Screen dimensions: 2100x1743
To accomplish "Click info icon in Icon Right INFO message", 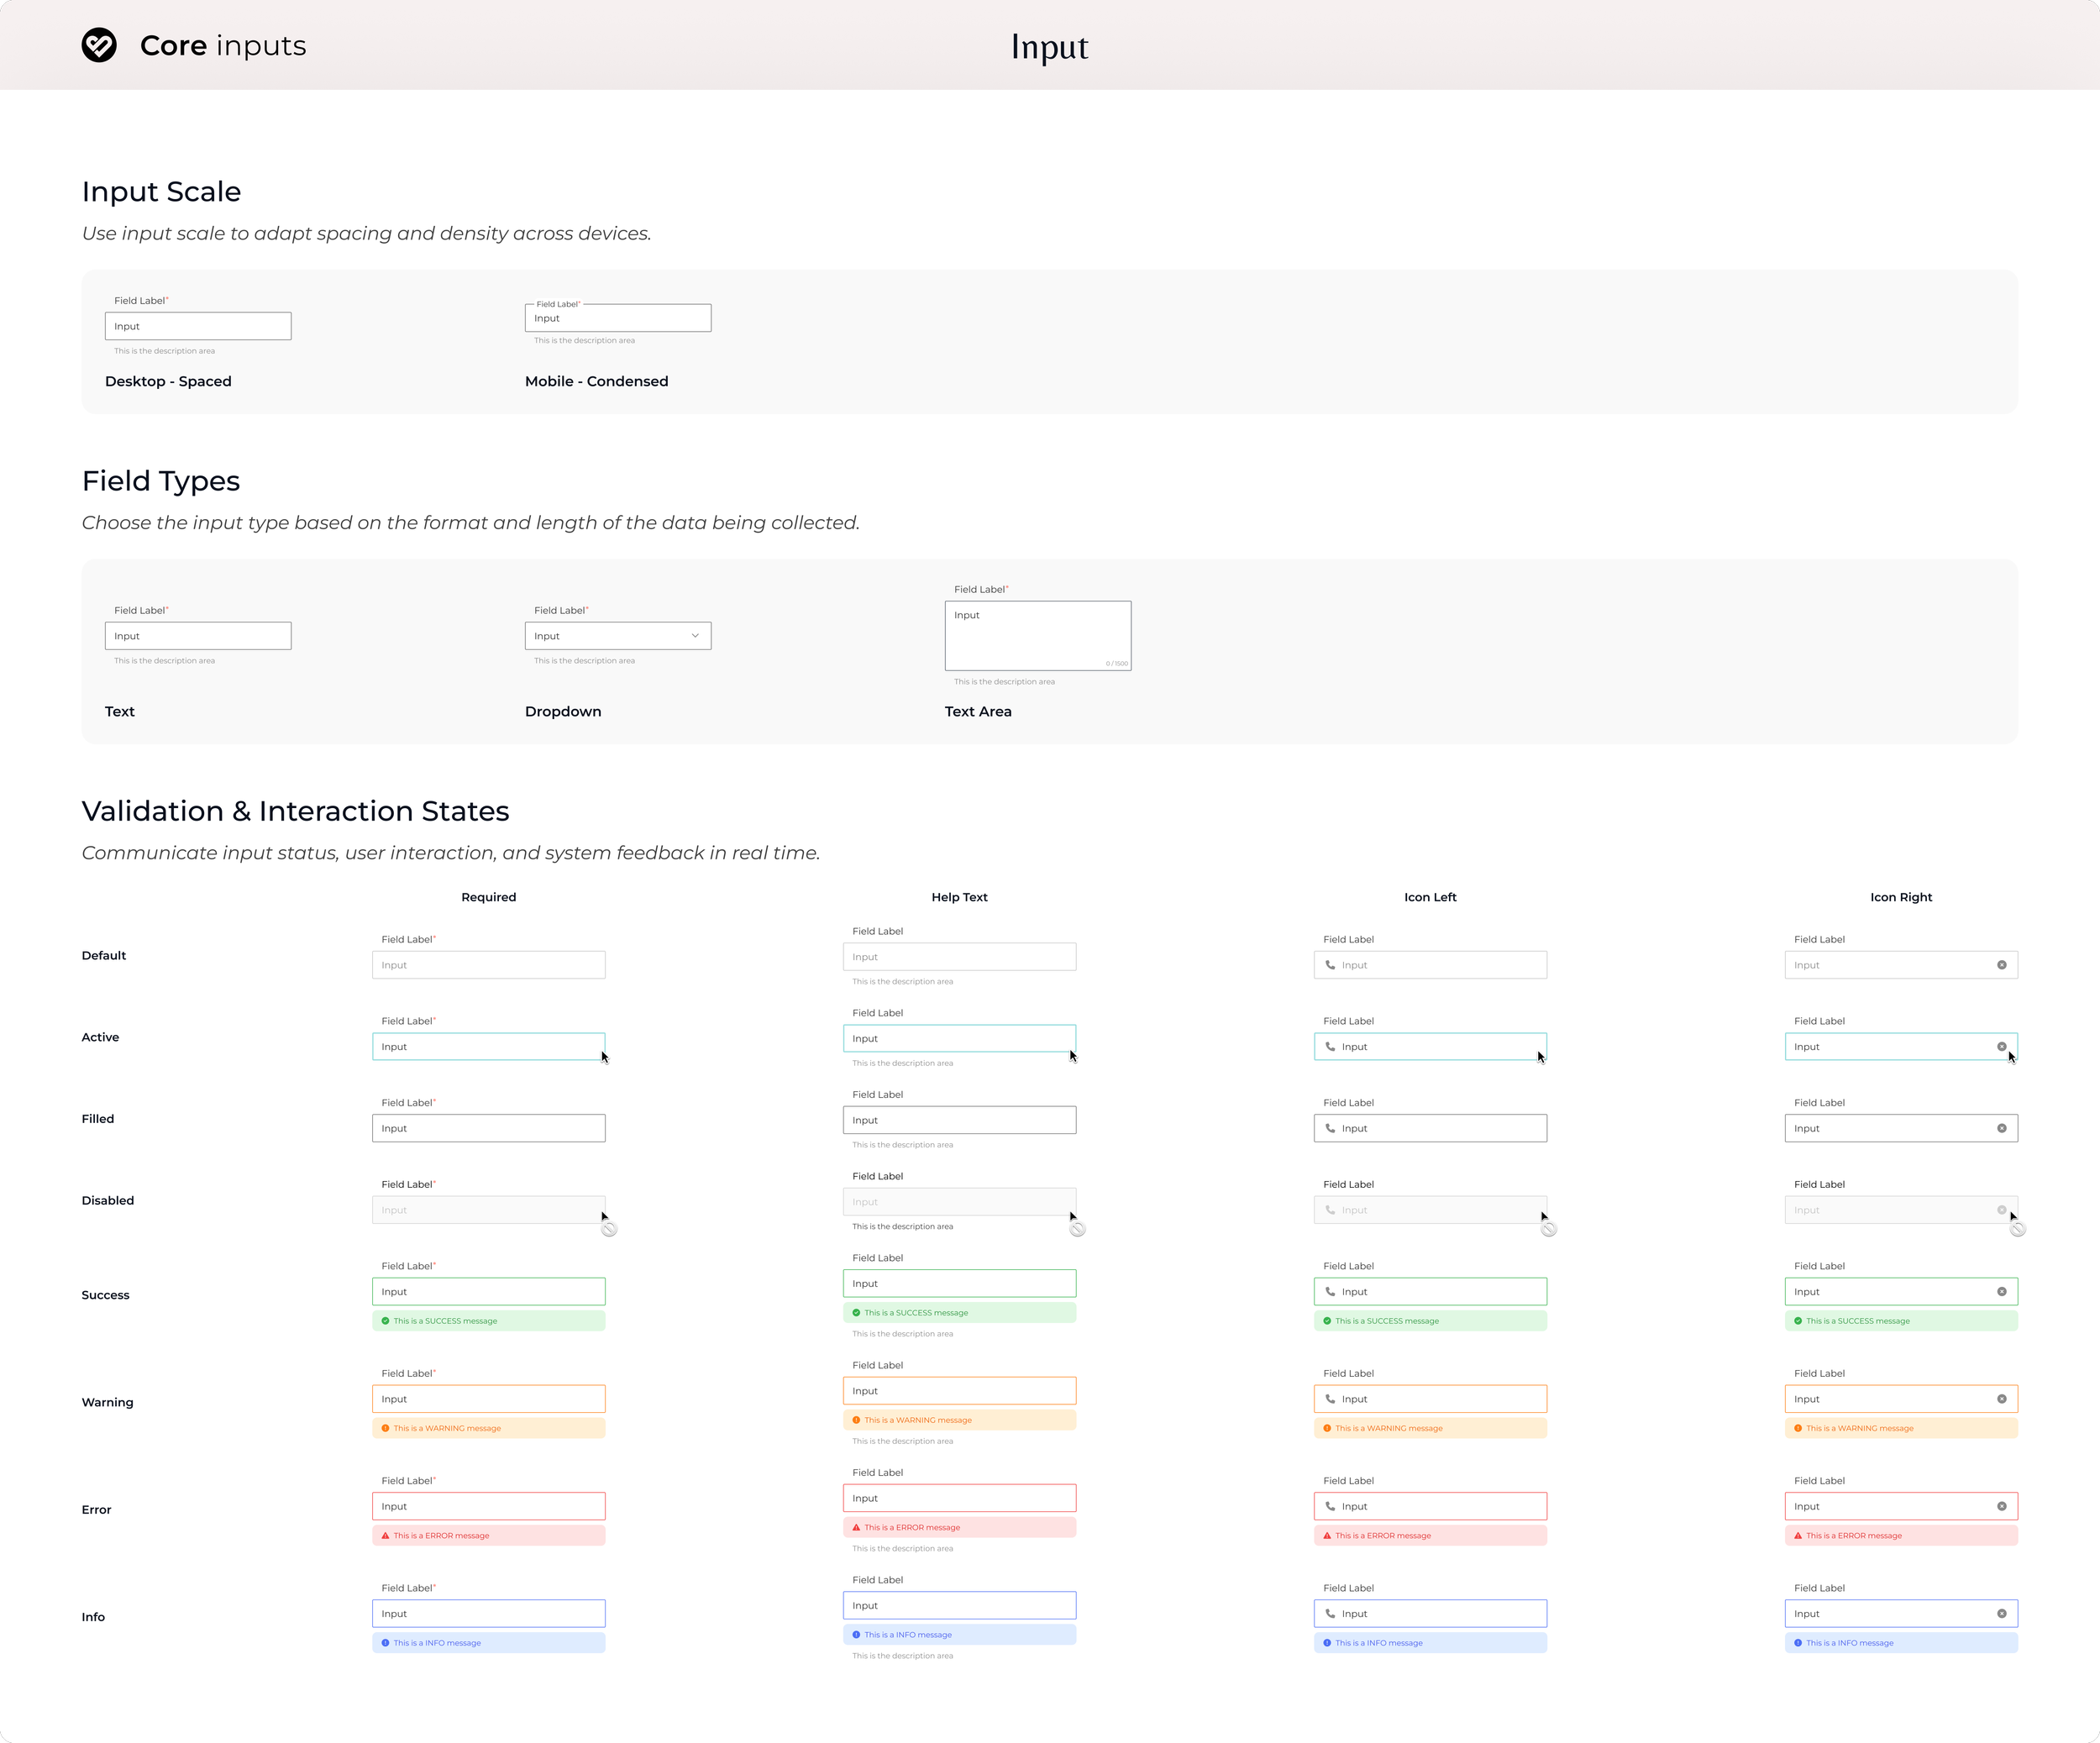I will [x=1798, y=1643].
